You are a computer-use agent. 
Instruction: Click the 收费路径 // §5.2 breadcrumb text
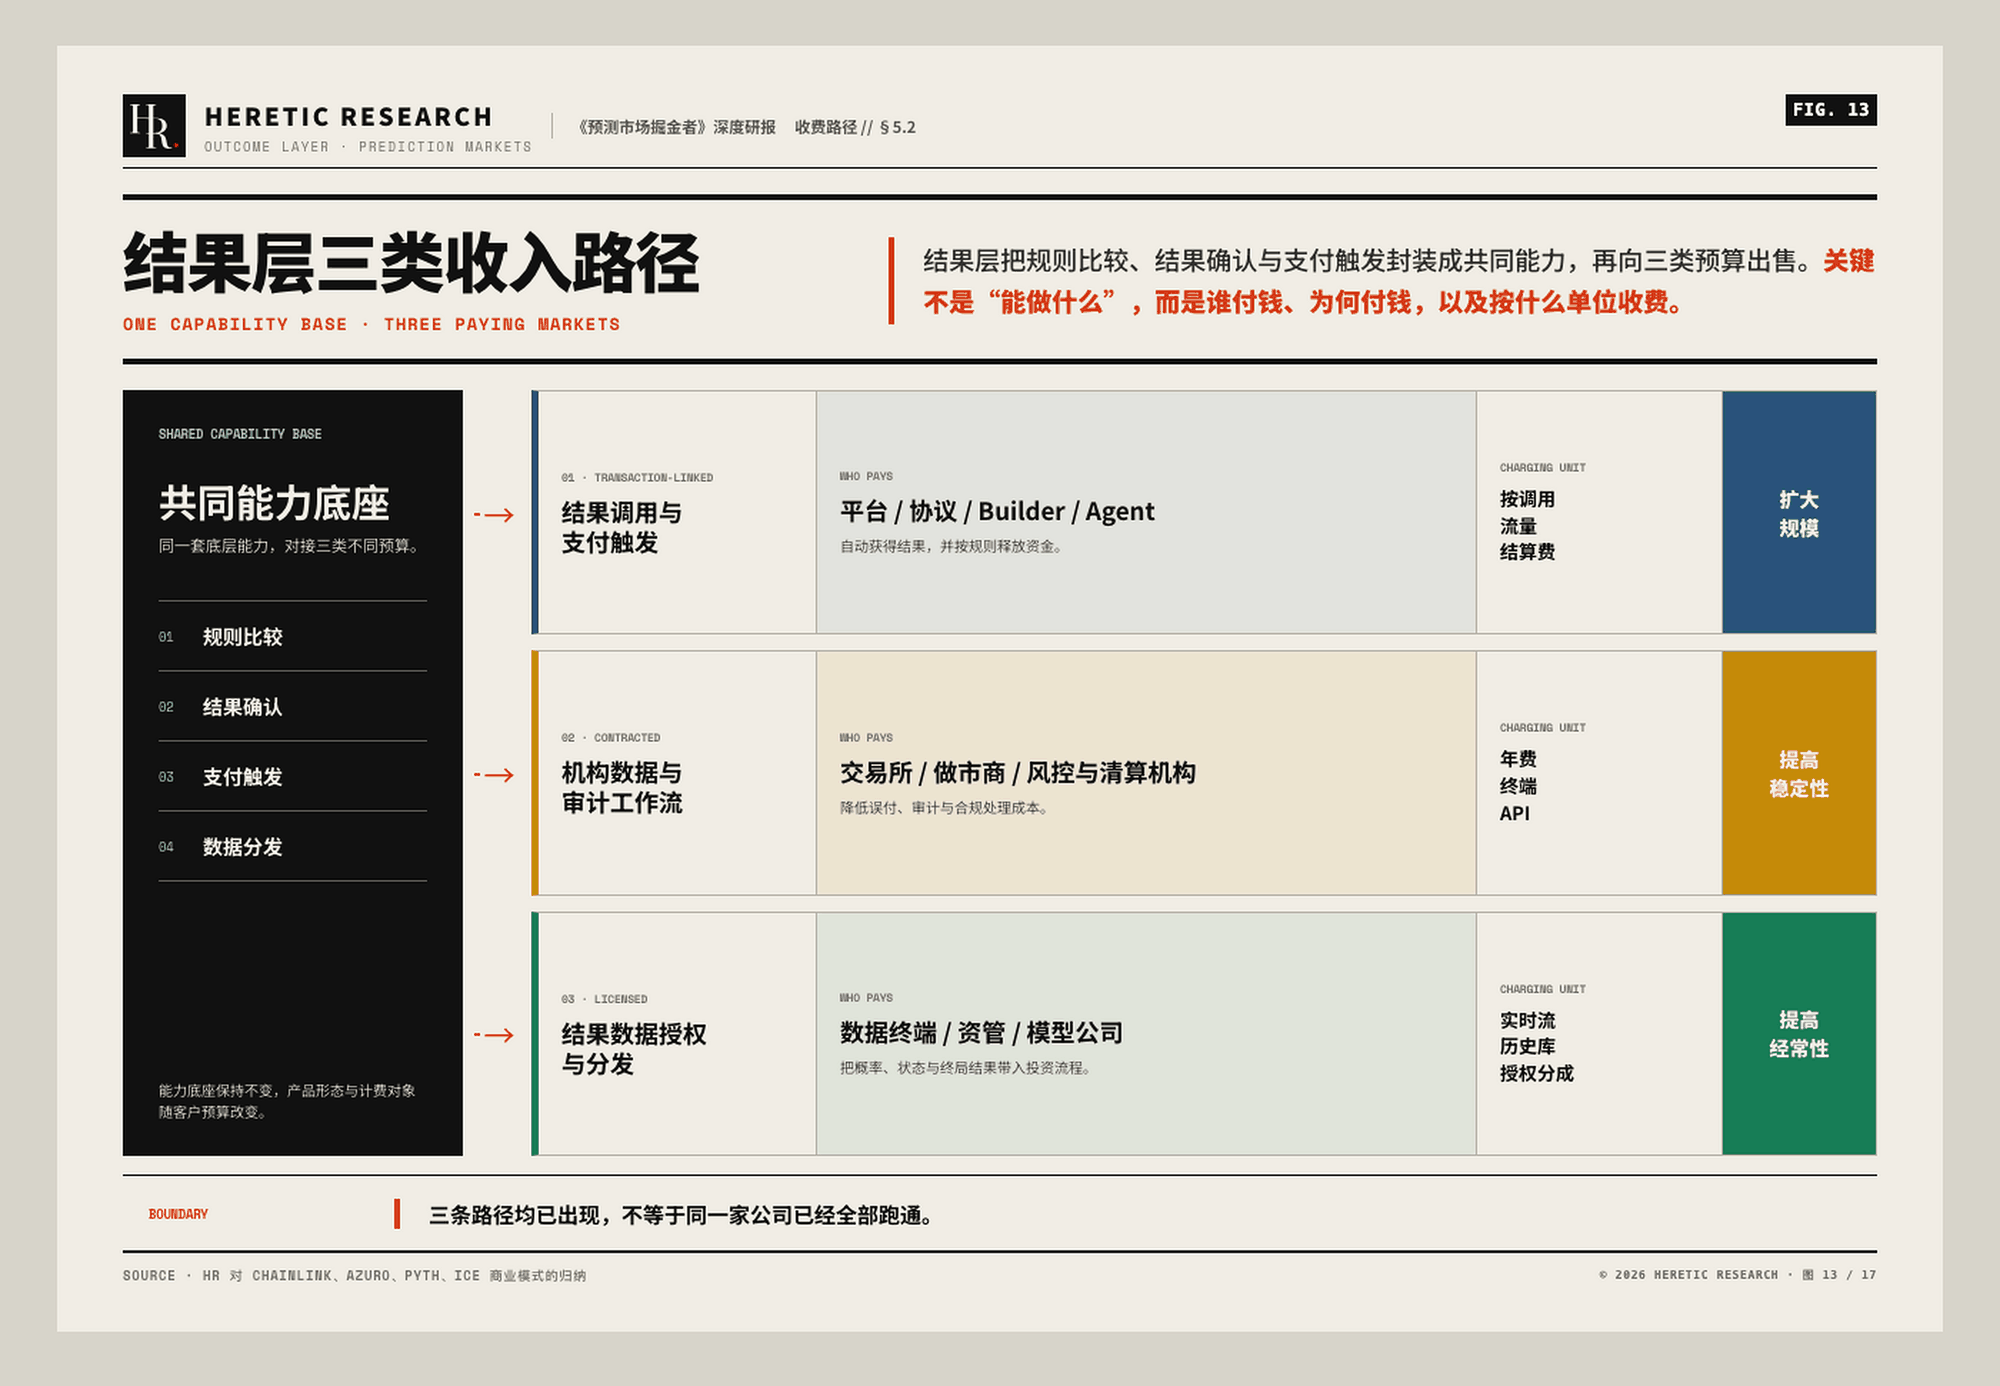point(855,127)
